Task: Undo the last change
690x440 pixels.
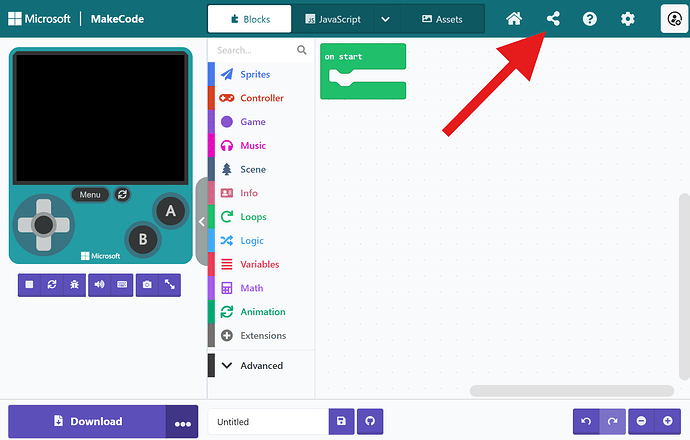Action: click(586, 422)
